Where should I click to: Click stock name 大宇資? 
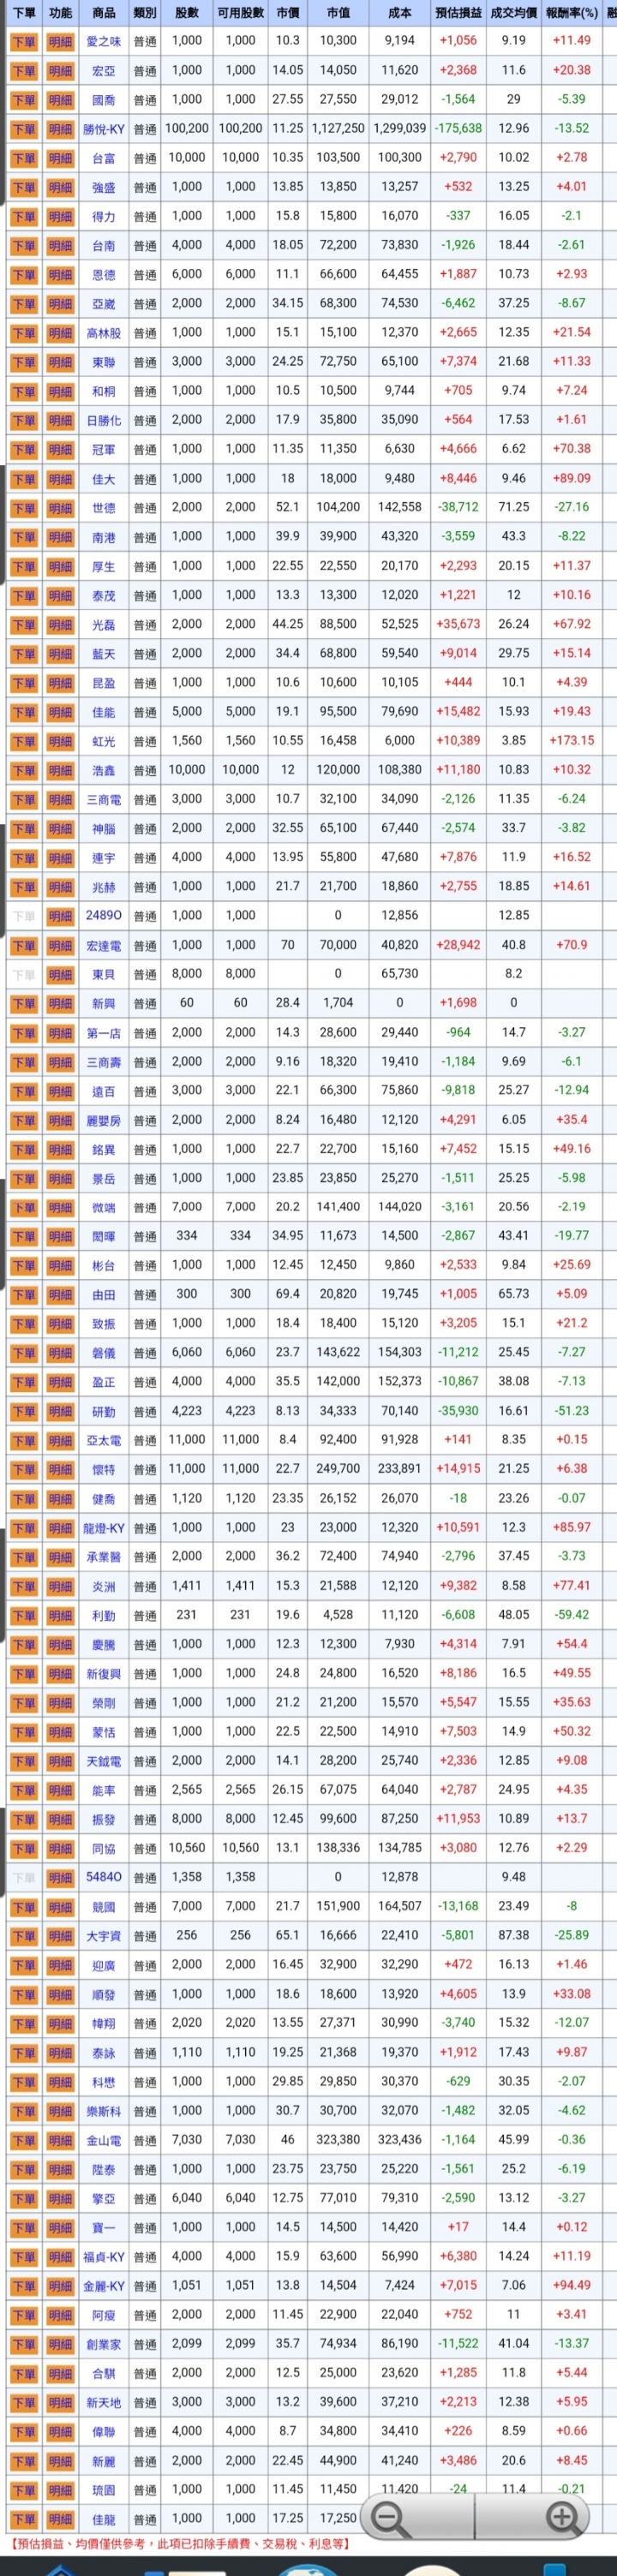coord(103,1936)
